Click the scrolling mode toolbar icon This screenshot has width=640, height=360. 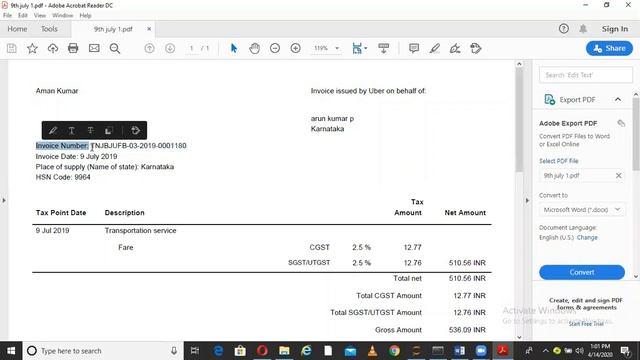click(384, 49)
